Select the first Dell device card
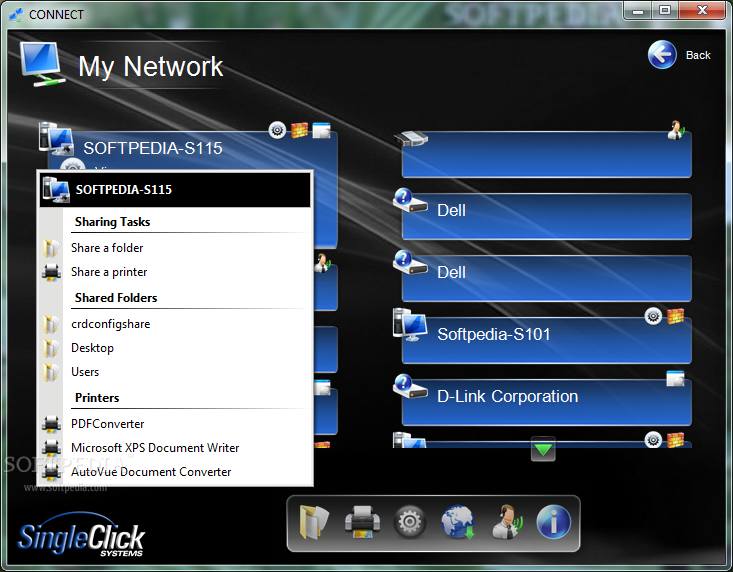The image size is (733, 572). tap(546, 216)
